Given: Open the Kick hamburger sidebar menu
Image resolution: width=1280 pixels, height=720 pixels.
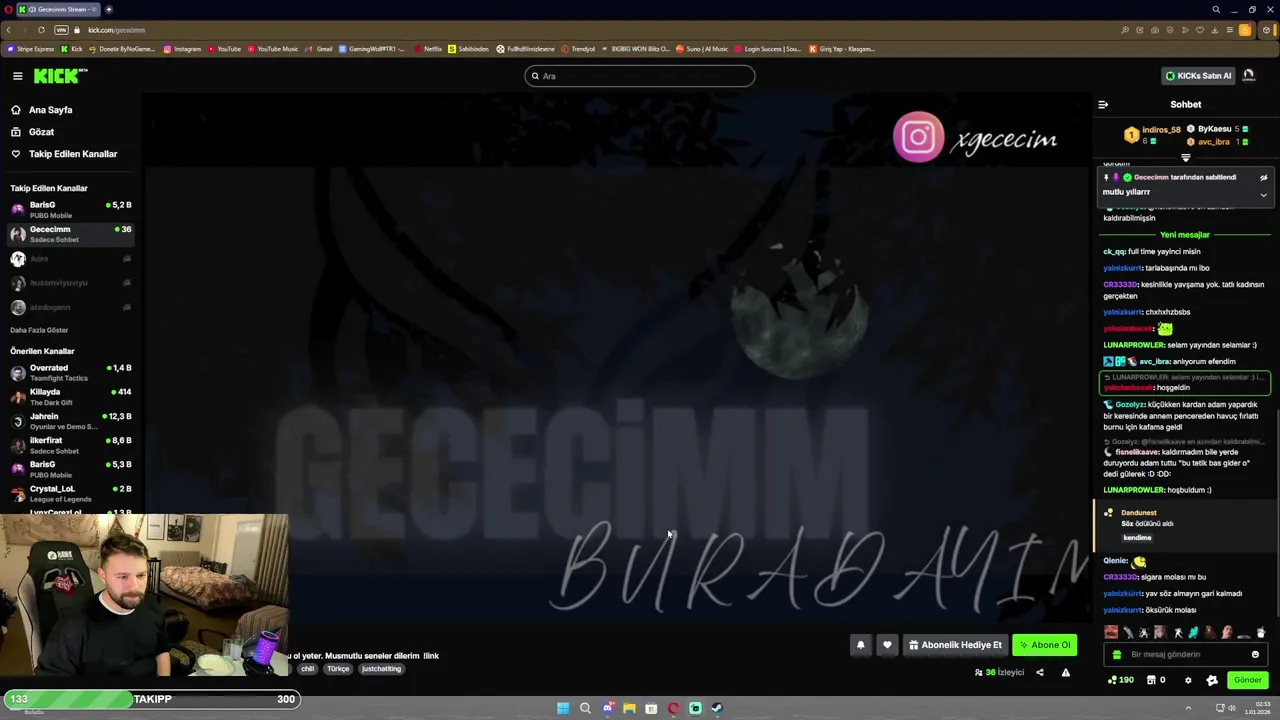Looking at the screenshot, I should [17, 76].
